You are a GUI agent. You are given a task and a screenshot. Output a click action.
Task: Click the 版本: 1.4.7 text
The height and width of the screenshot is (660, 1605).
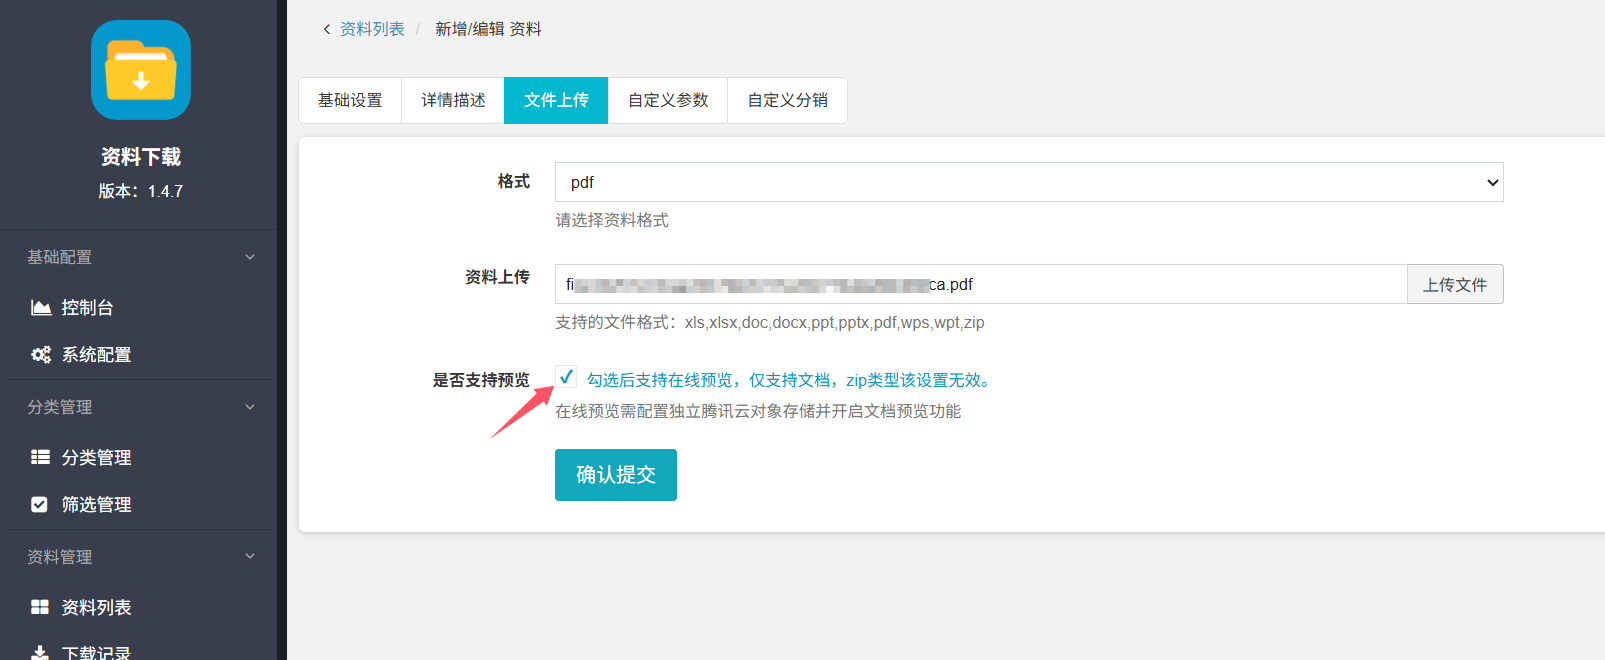[141, 191]
